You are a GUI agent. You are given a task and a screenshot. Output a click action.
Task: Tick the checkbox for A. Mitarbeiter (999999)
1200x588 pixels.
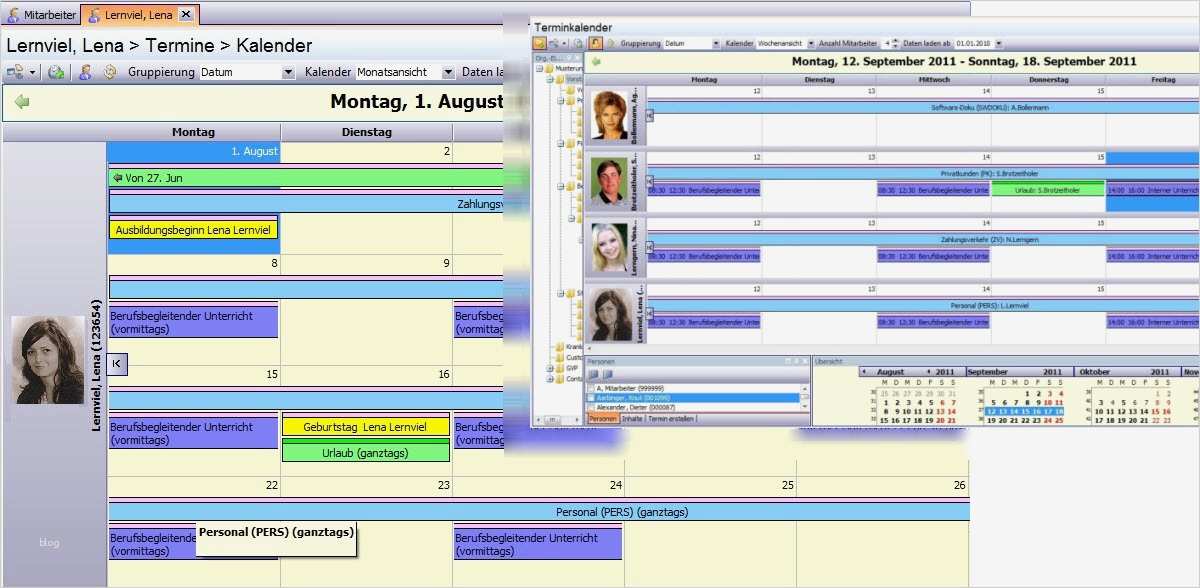[x=590, y=388]
